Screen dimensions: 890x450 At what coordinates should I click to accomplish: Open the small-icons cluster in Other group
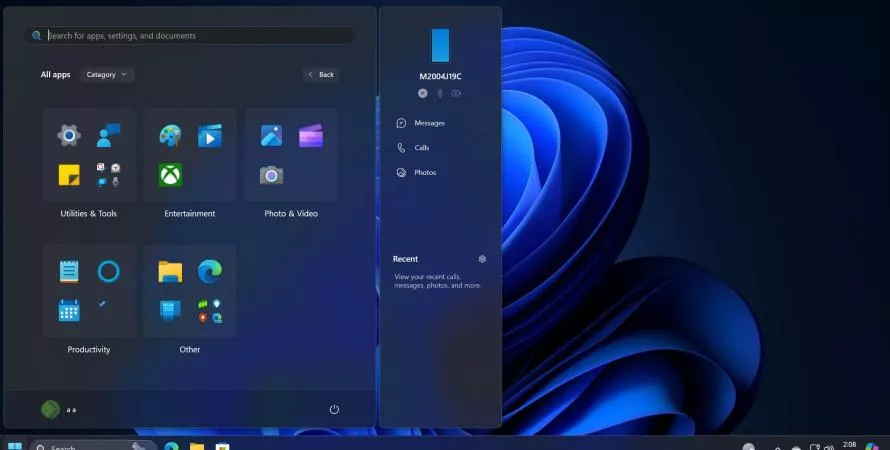(210, 311)
